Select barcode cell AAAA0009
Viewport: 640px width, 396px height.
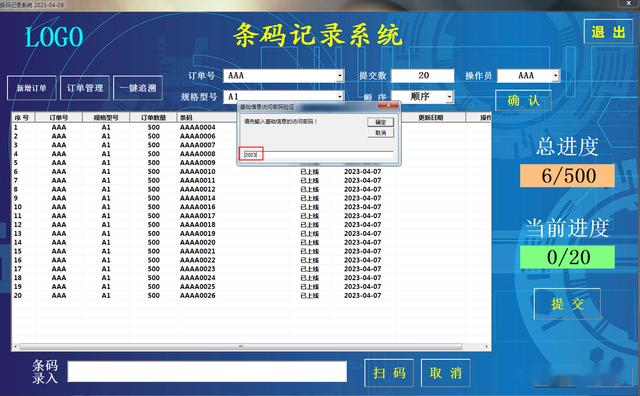point(198,162)
